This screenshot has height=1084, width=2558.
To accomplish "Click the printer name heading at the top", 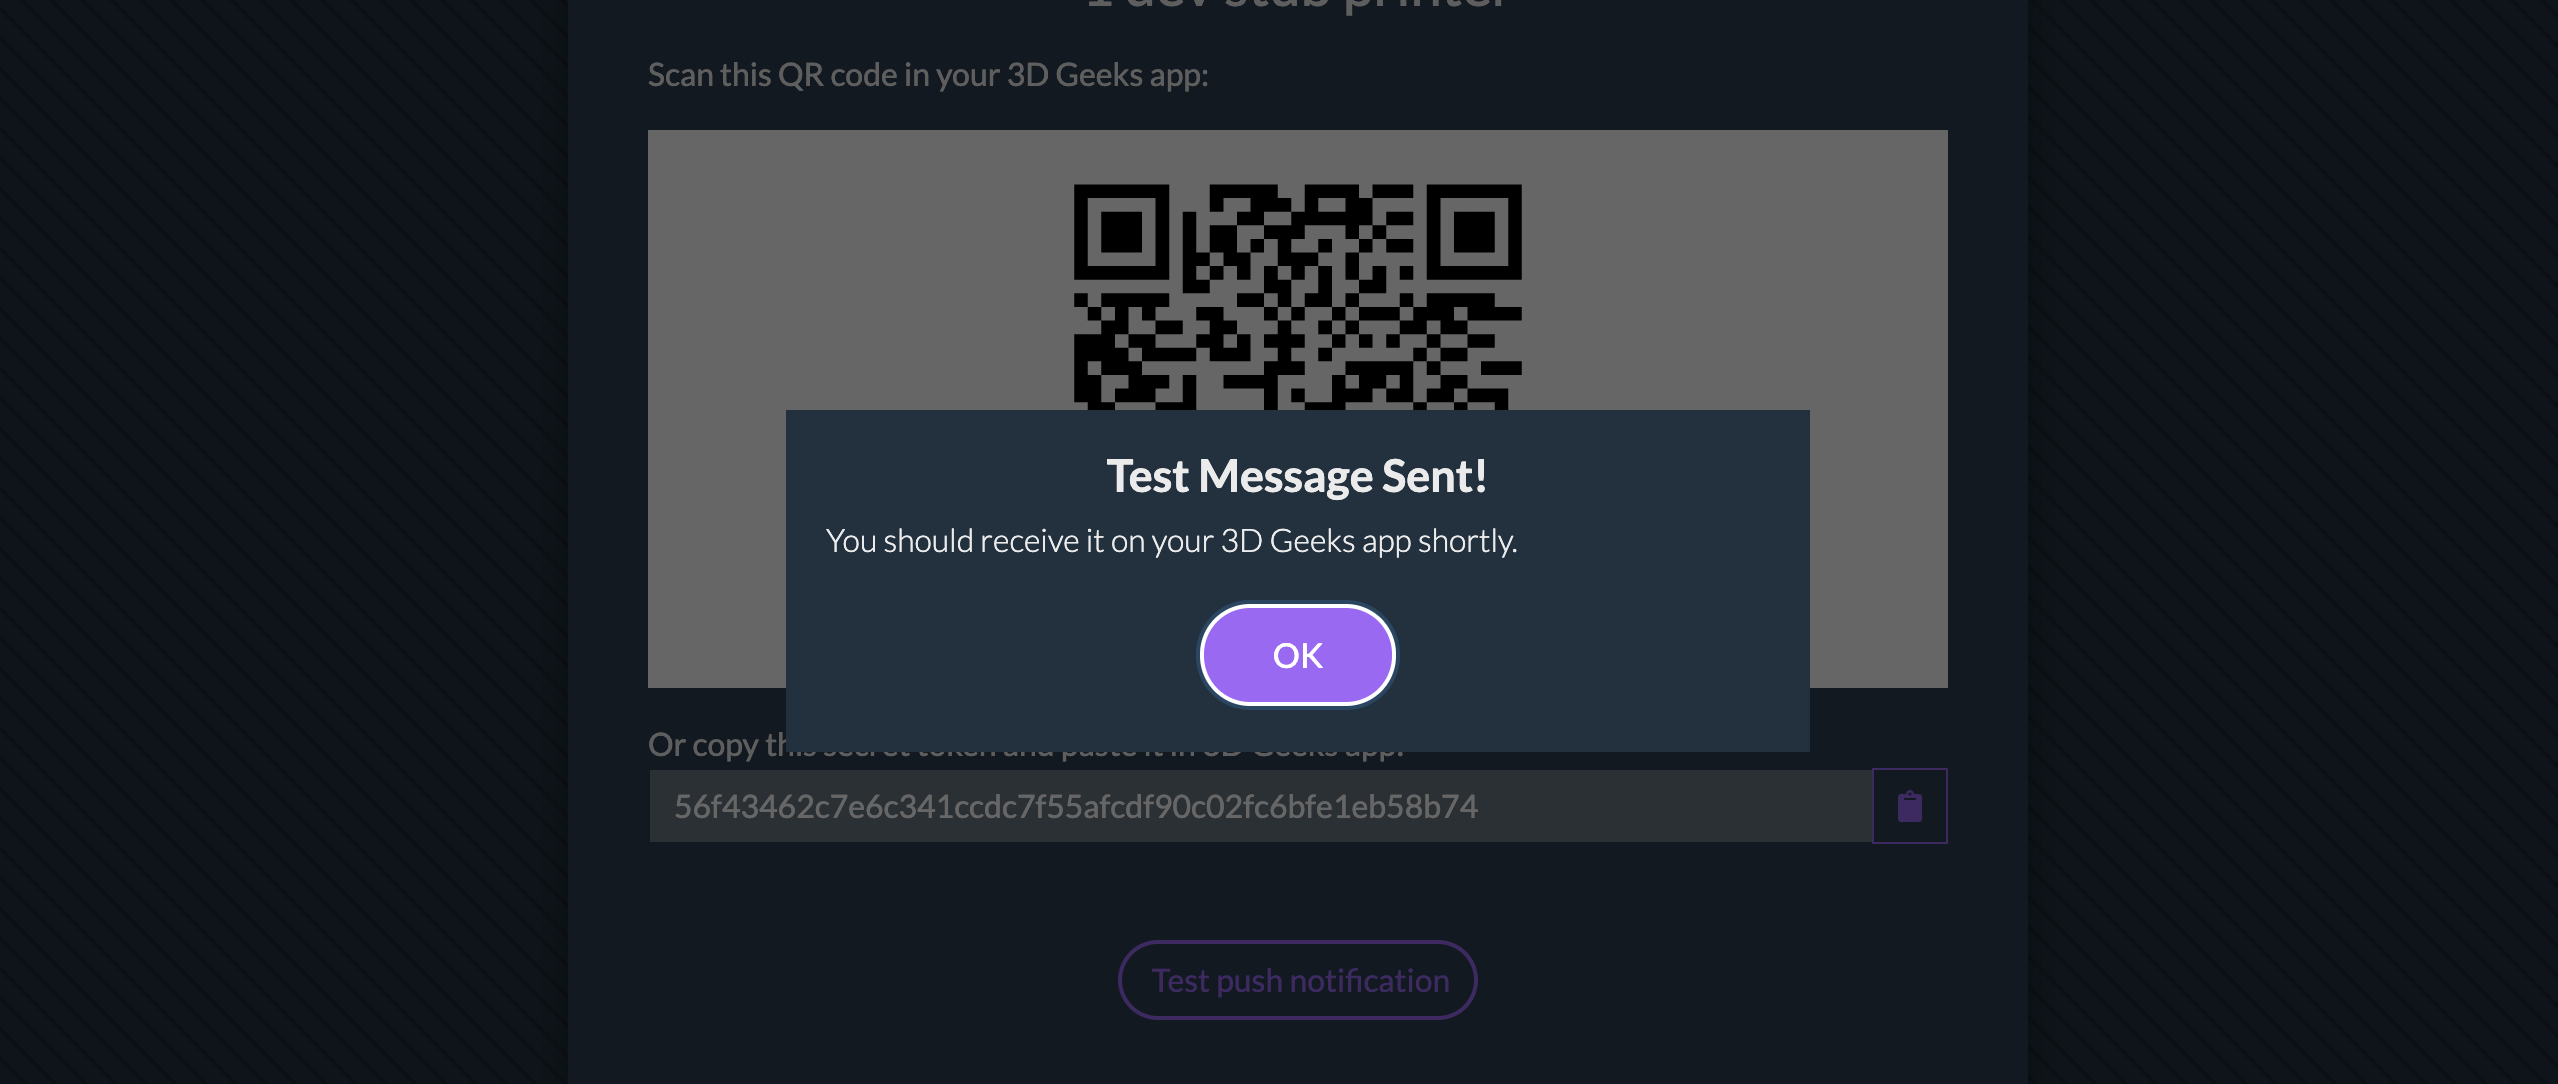I will 1297,6.
